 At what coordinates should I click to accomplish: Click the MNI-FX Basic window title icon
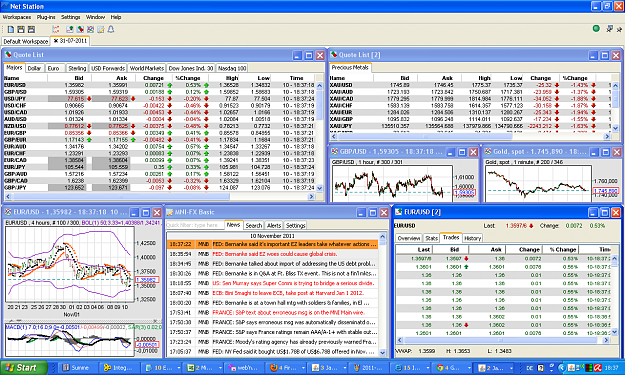(x=170, y=212)
